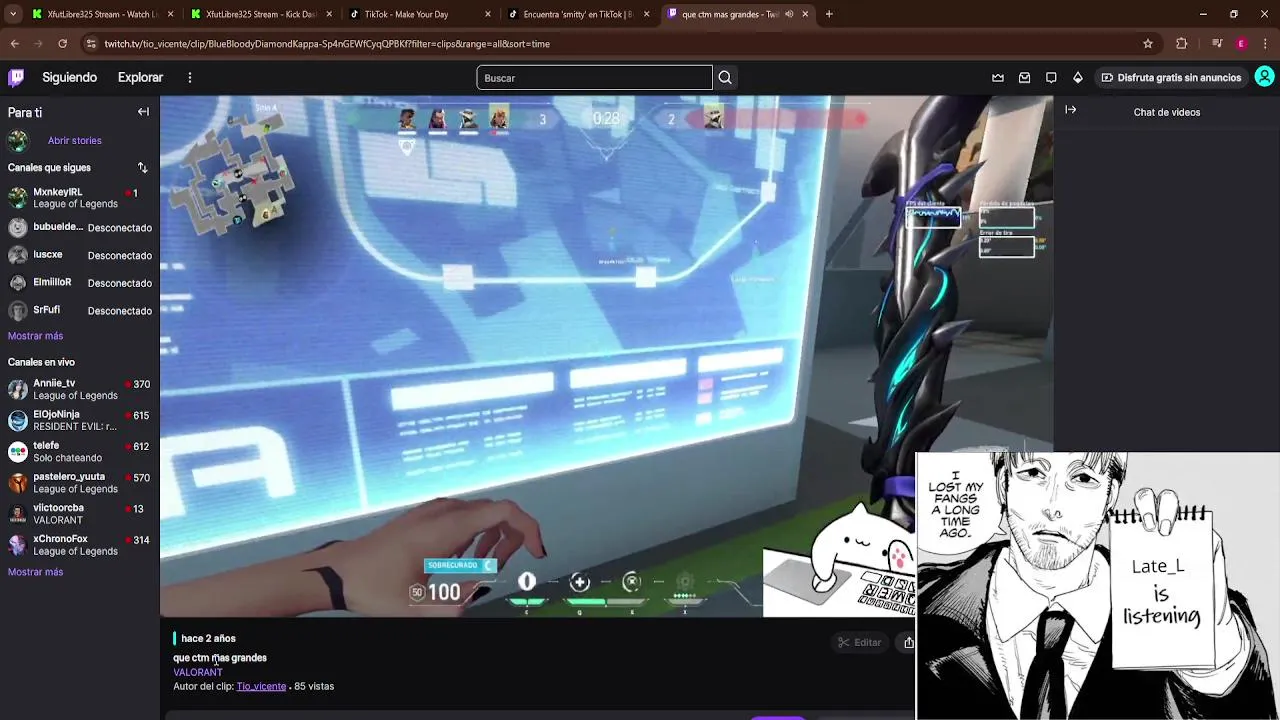Click the Disfruta gratis sin anuncios button

(1171, 77)
